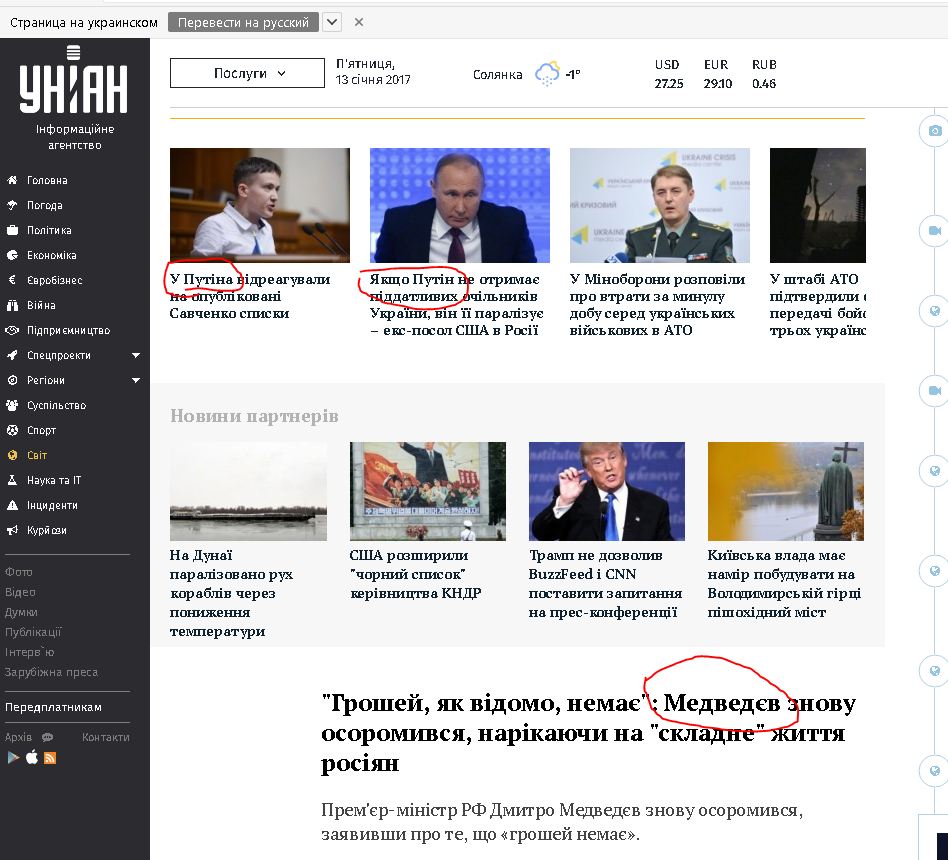This screenshot has height=860, width=948.
Task: Click the weather cloud icon near Солянка
Action: [x=547, y=74]
